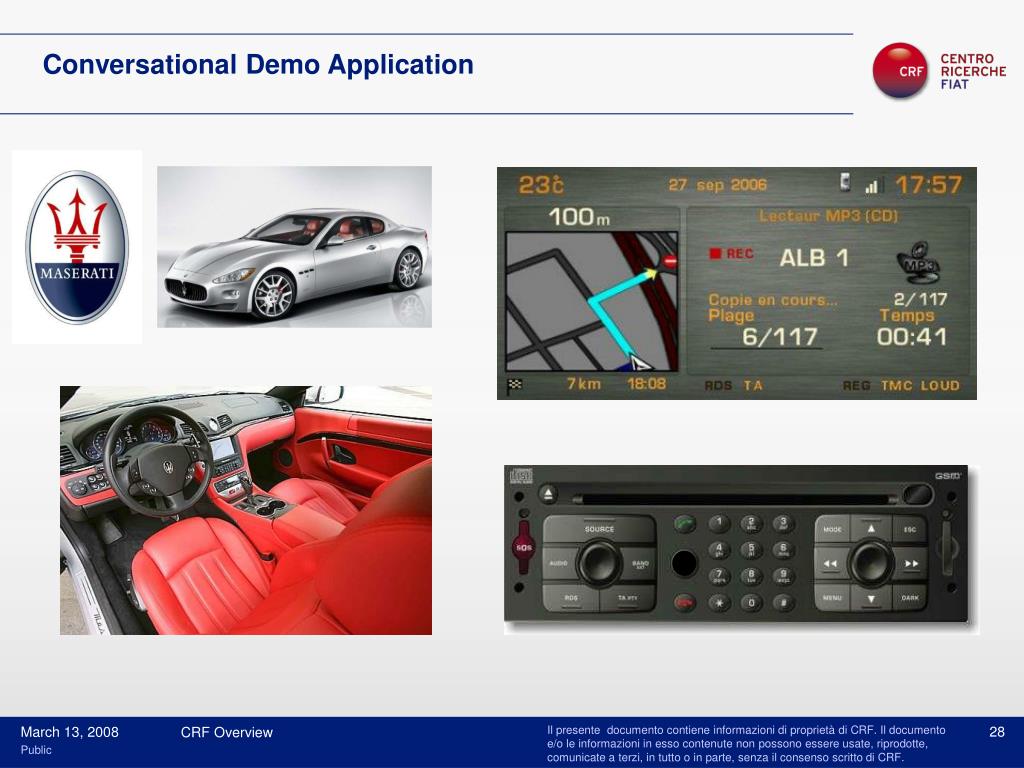Click 'Lecteur MP3 (CD)' heading
The height and width of the screenshot is (768, 1024).
pos(828,216)
